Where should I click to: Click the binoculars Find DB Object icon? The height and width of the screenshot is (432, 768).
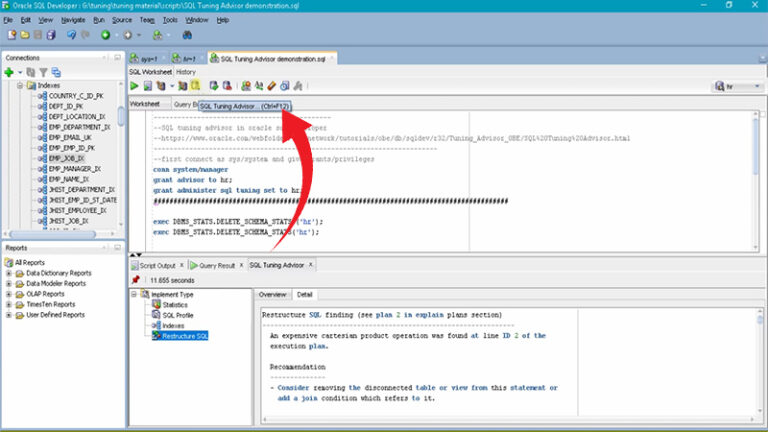coord(187,35)
